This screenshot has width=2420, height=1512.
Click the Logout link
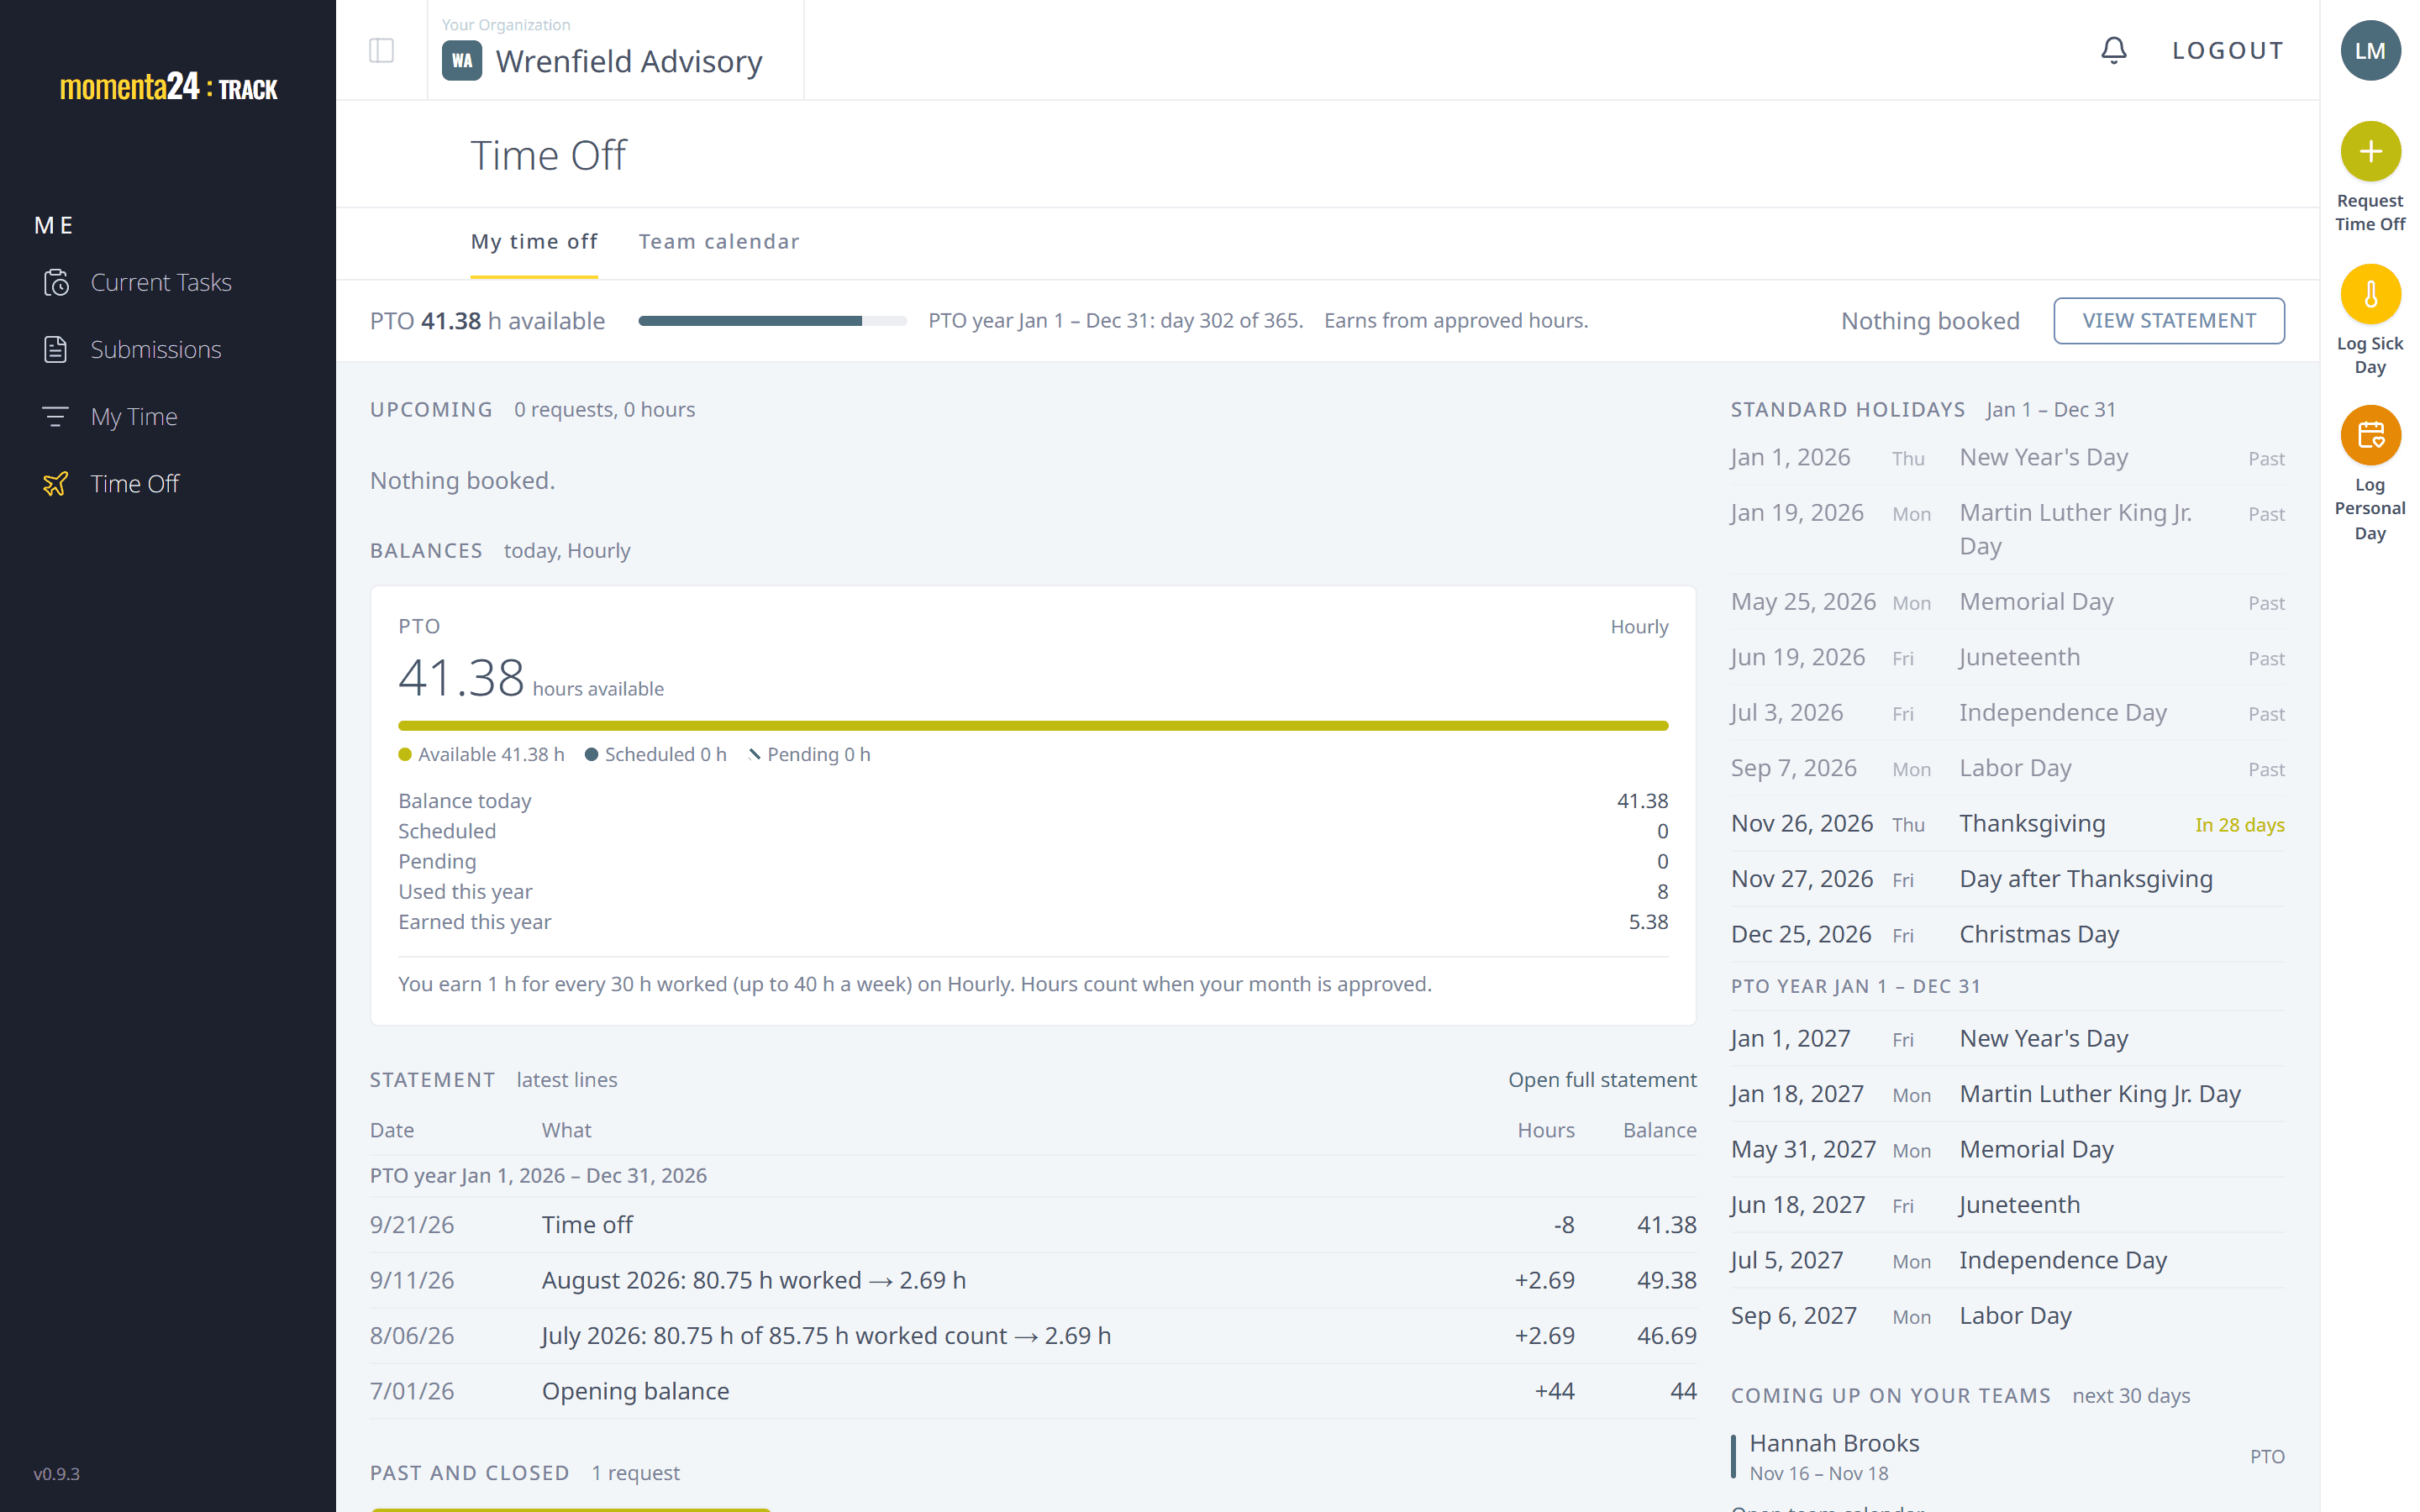point(2228,50)
